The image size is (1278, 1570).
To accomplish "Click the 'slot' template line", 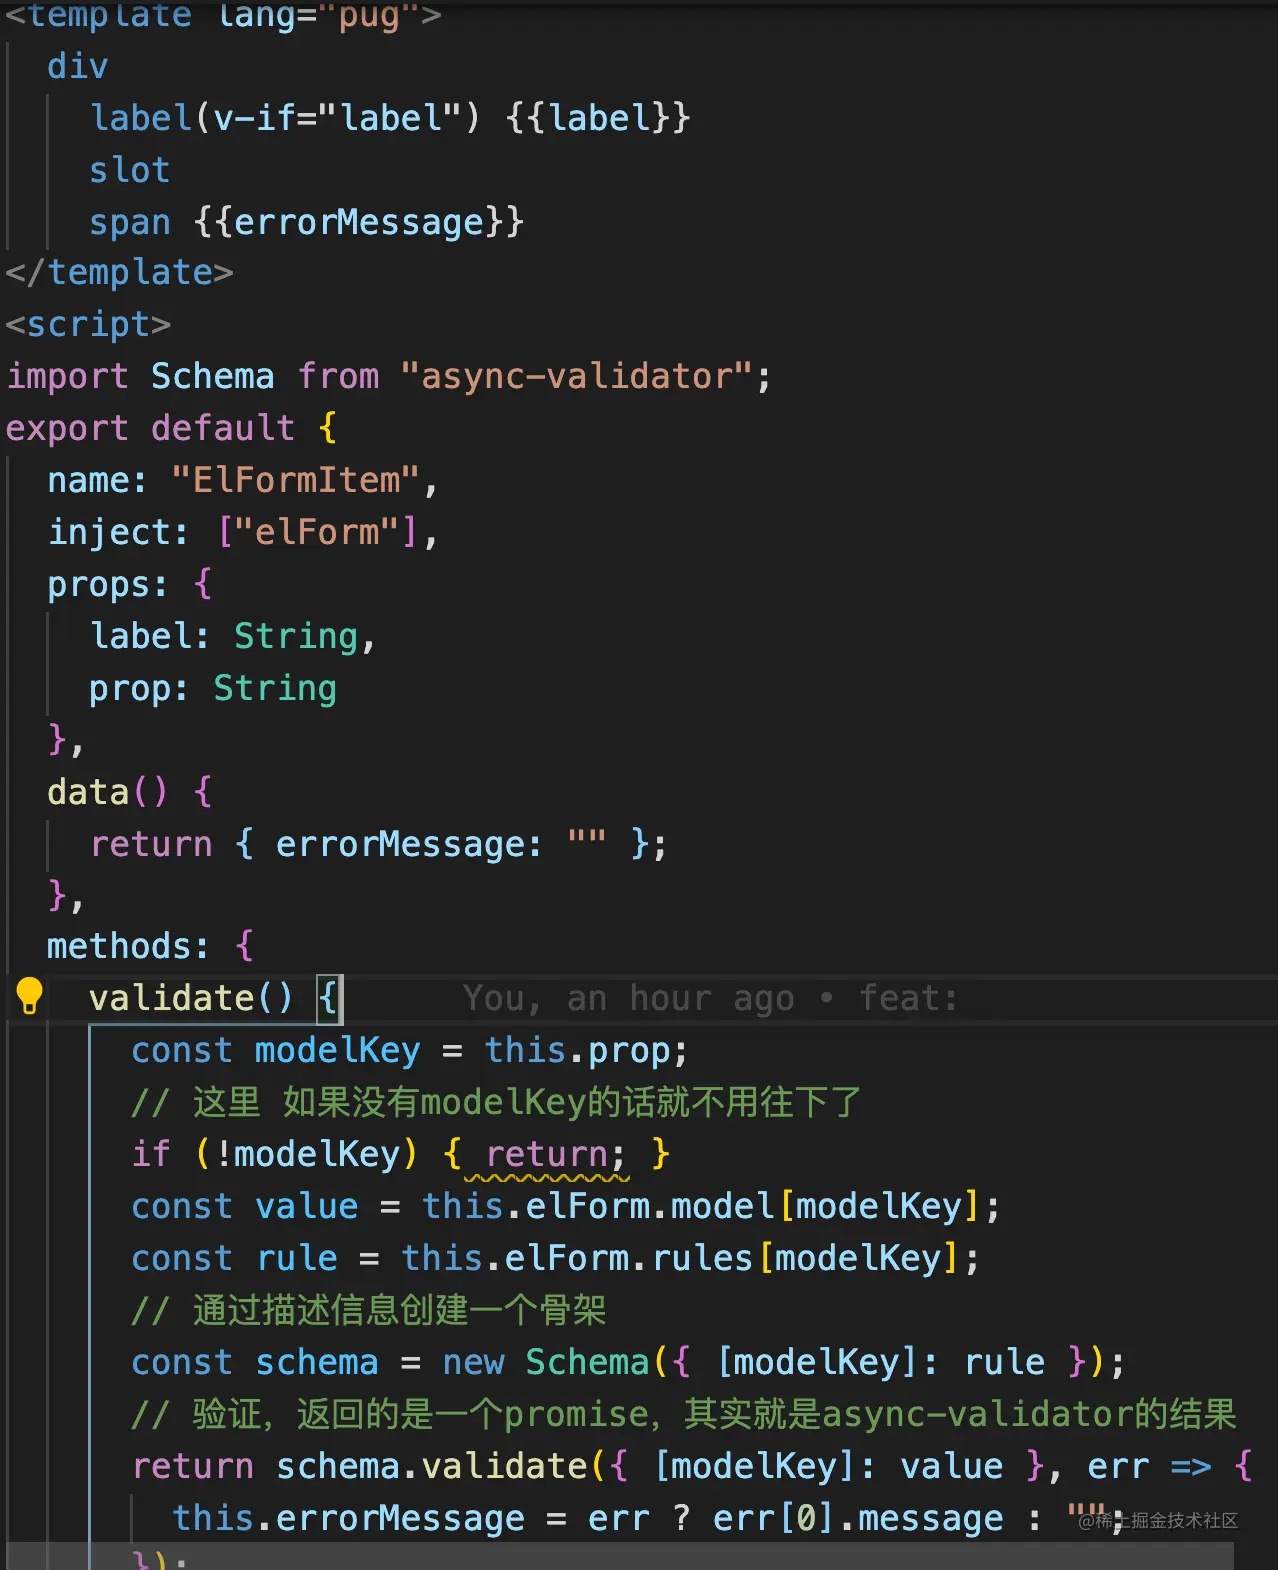I will (x=130, y=170).
